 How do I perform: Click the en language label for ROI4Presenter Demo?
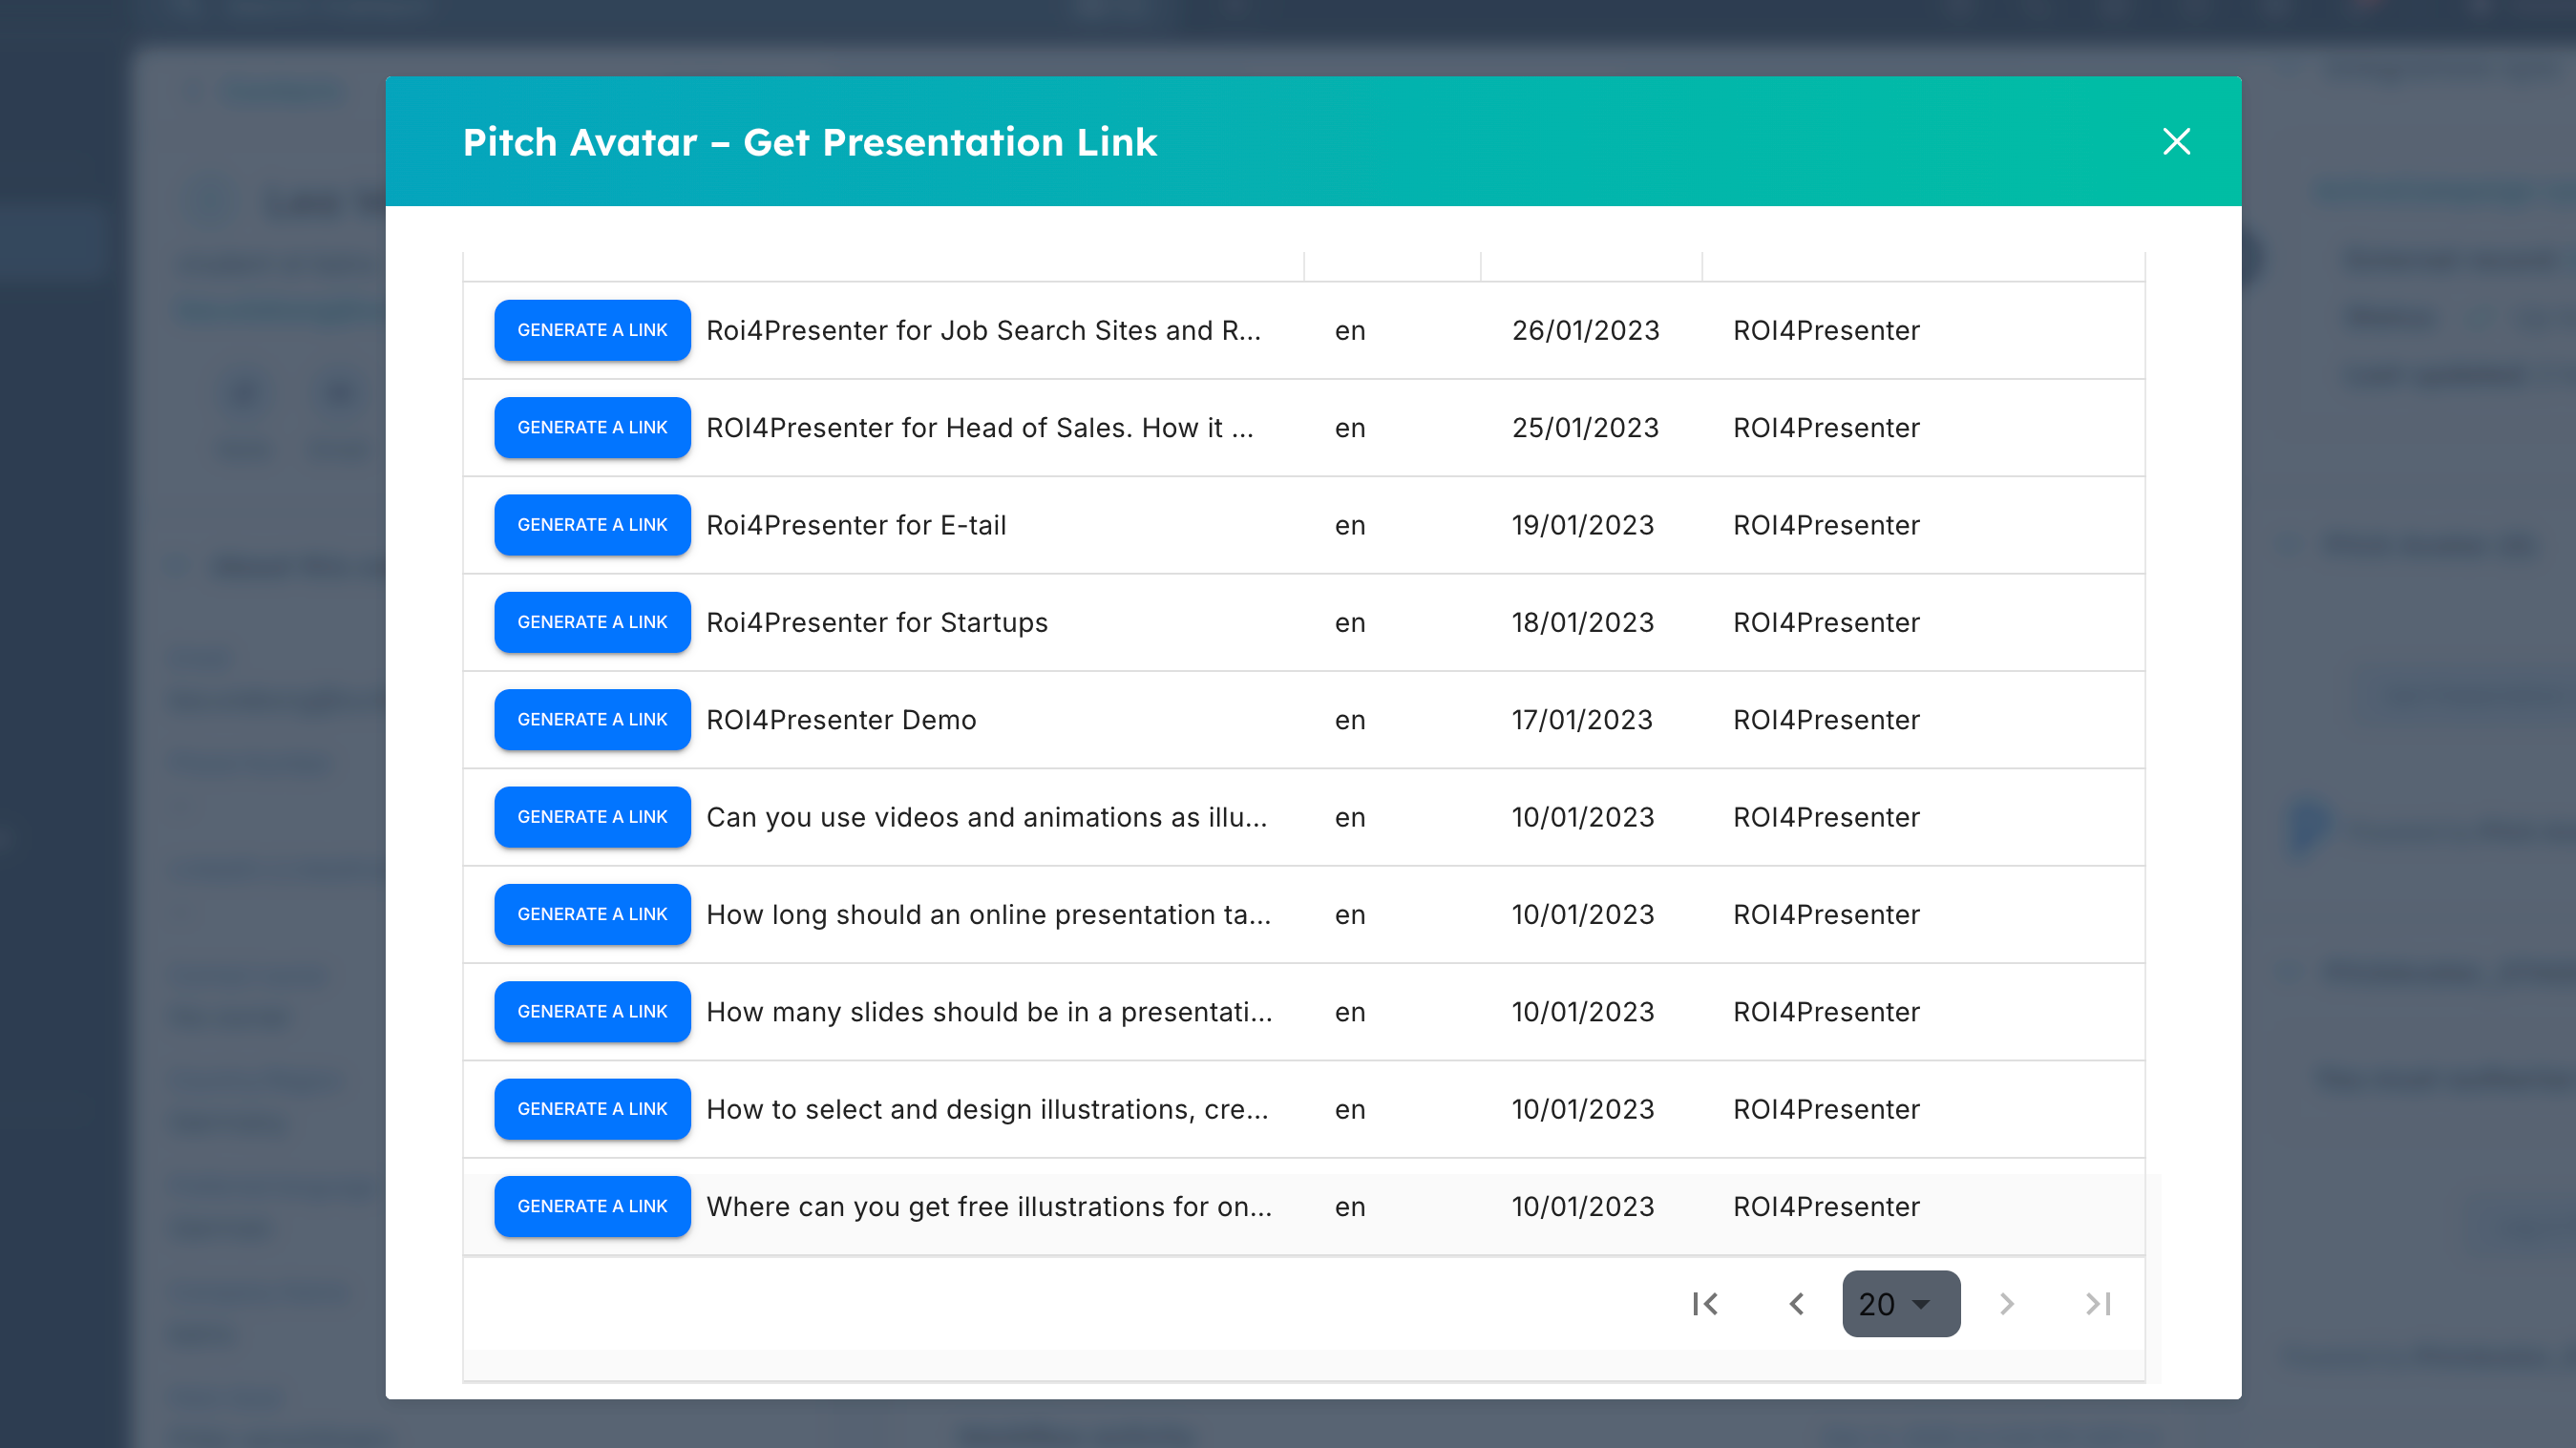(x=1350, y=719)
